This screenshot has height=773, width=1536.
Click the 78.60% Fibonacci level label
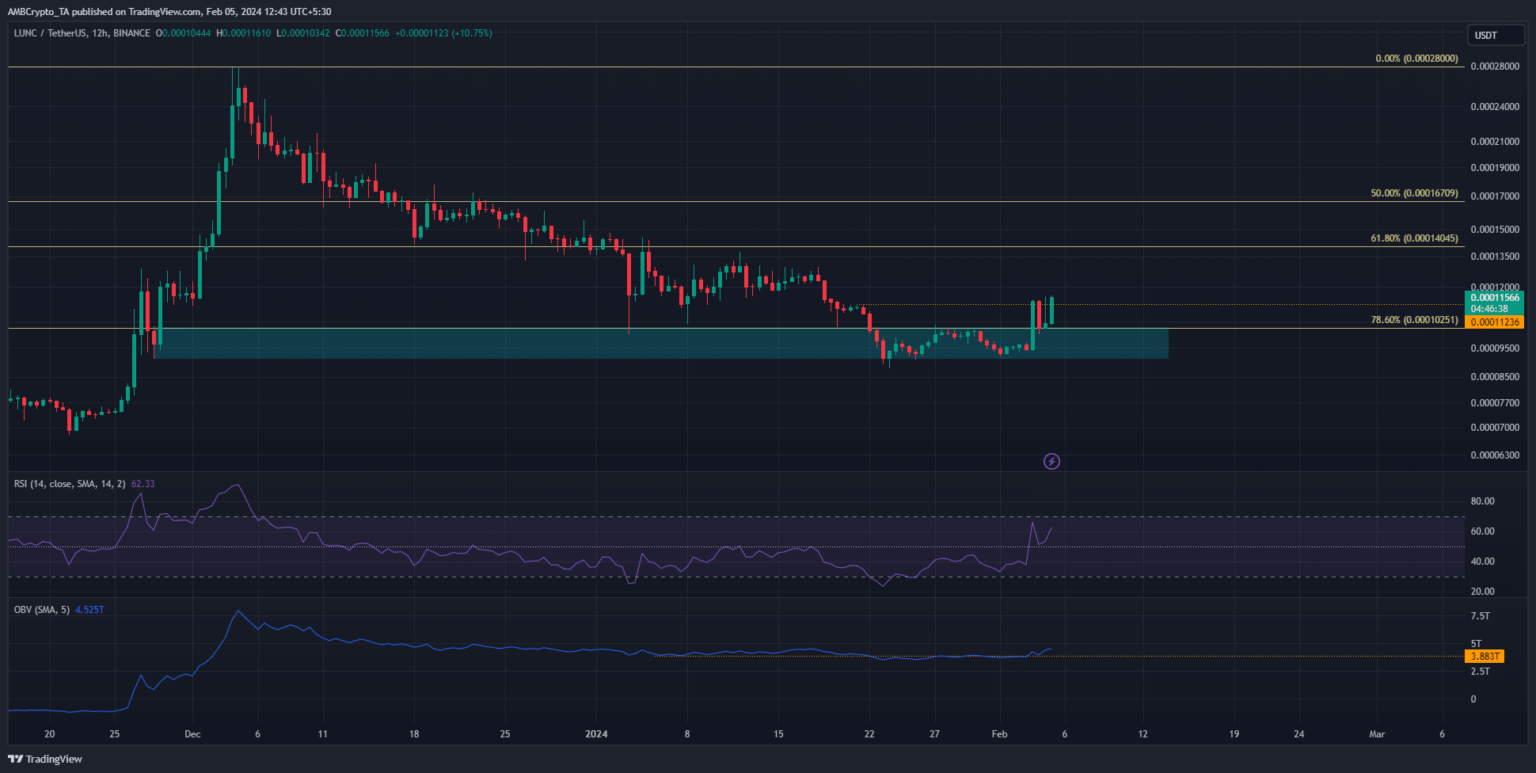(1417, 320)
